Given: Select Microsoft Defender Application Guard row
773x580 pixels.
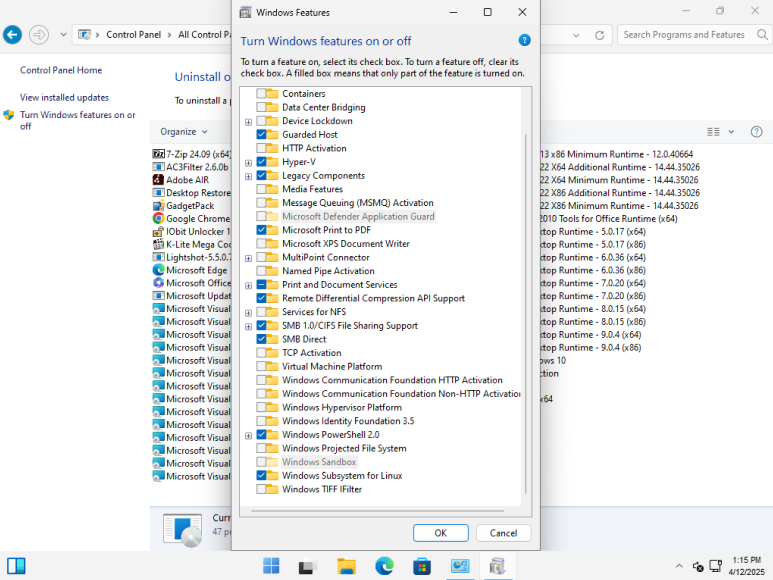Looking at the screenshot, I should pyautogui.click(x=358, y=216).
